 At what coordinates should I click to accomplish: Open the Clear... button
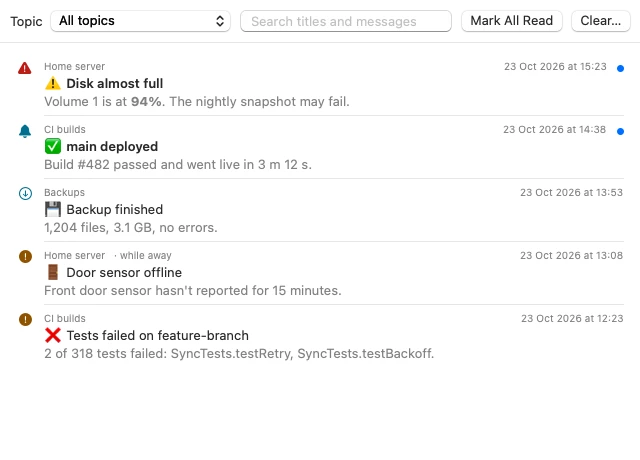600,21
